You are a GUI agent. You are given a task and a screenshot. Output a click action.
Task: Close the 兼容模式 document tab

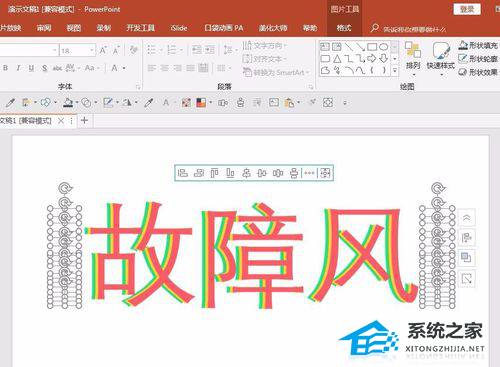[61, 121]
